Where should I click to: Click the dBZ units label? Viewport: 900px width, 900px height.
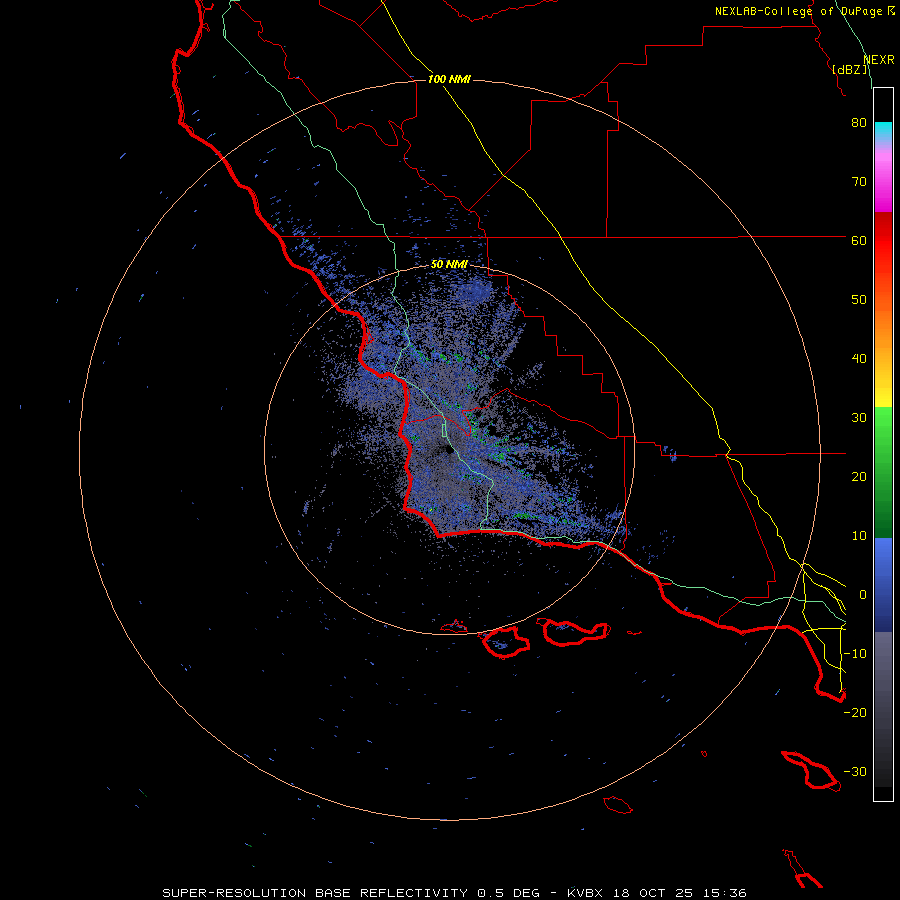[x=849, y=70]
